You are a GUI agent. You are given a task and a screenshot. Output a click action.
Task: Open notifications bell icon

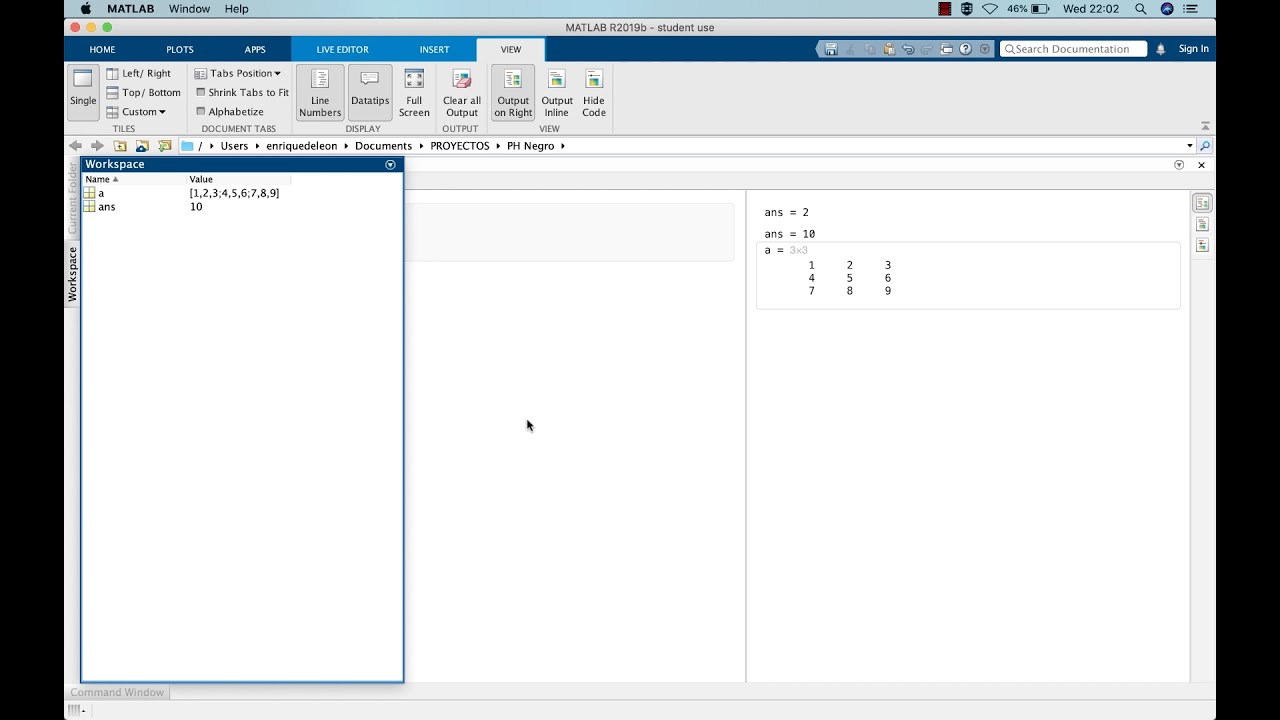pyautogui.click(x=1161, y=49)
